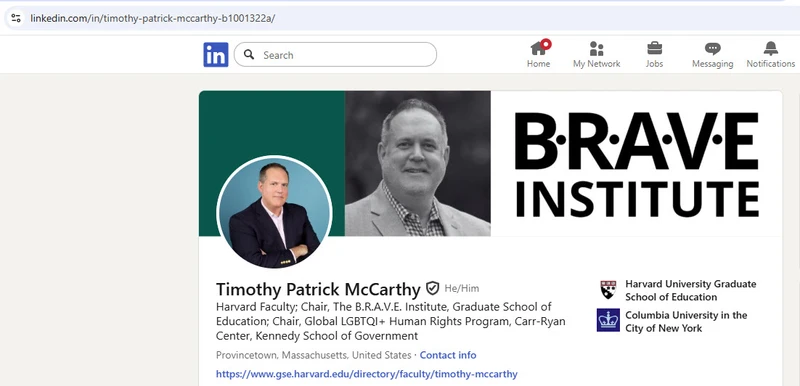Image resolution: width=800 pixels, height=386 pixels.
Task: Click the name Timothy Patrick McCarthy
Action: [x=318, y=289]
